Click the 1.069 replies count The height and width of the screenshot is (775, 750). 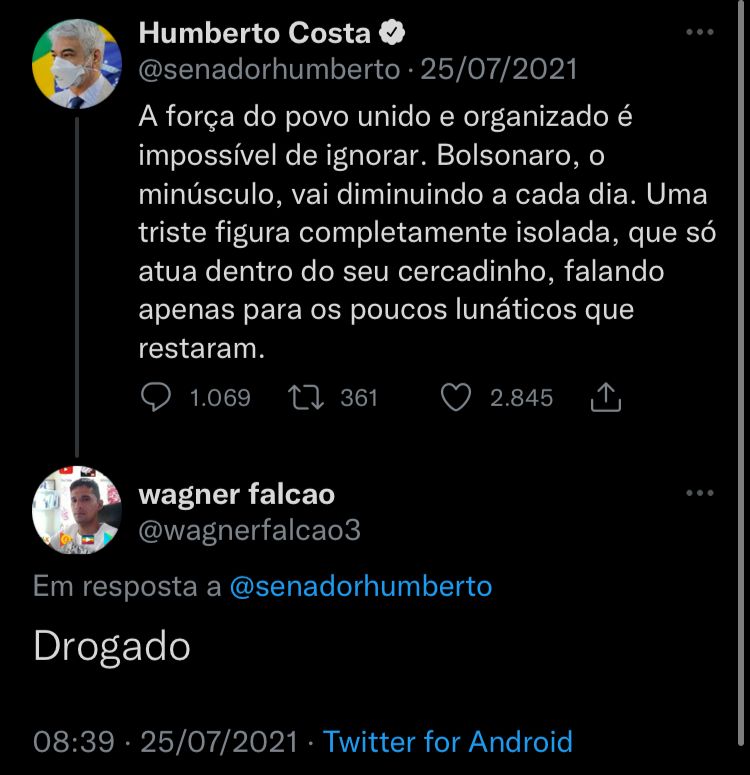(219, 398)
